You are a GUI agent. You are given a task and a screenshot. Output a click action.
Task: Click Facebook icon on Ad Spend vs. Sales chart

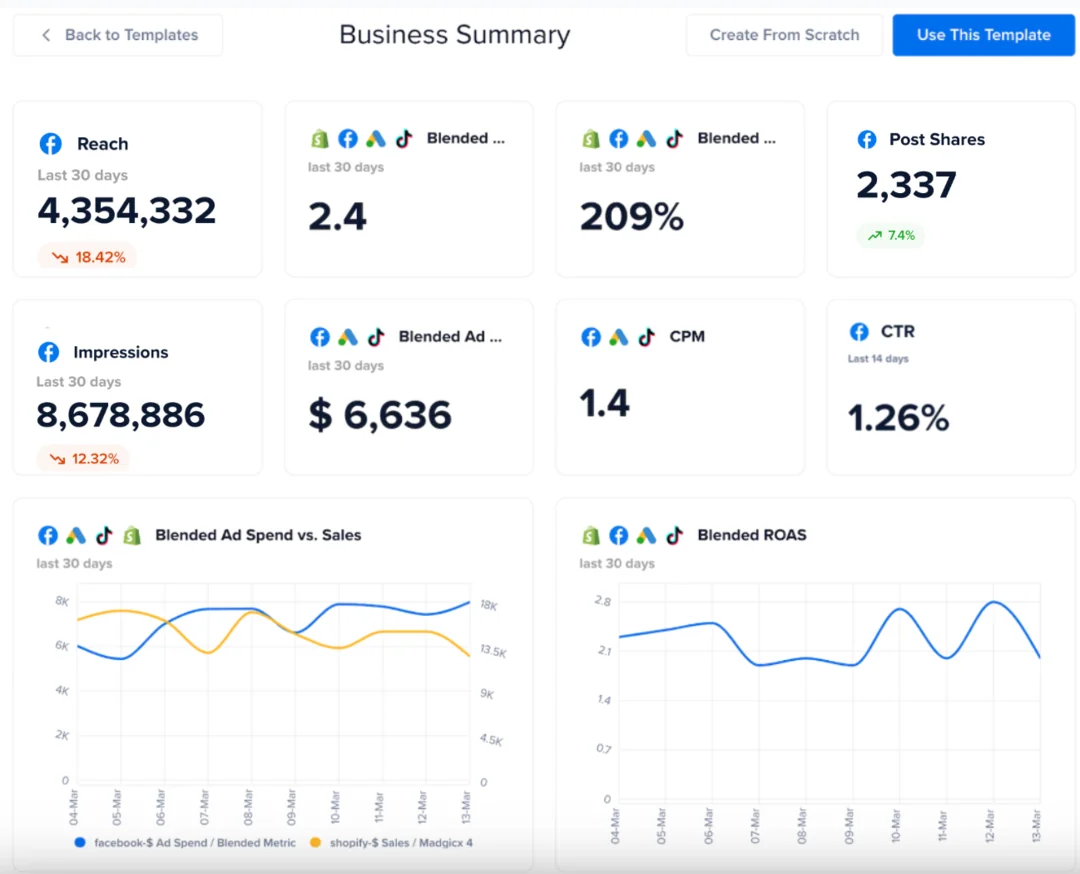pyautogui.click(x=48, y=535)
